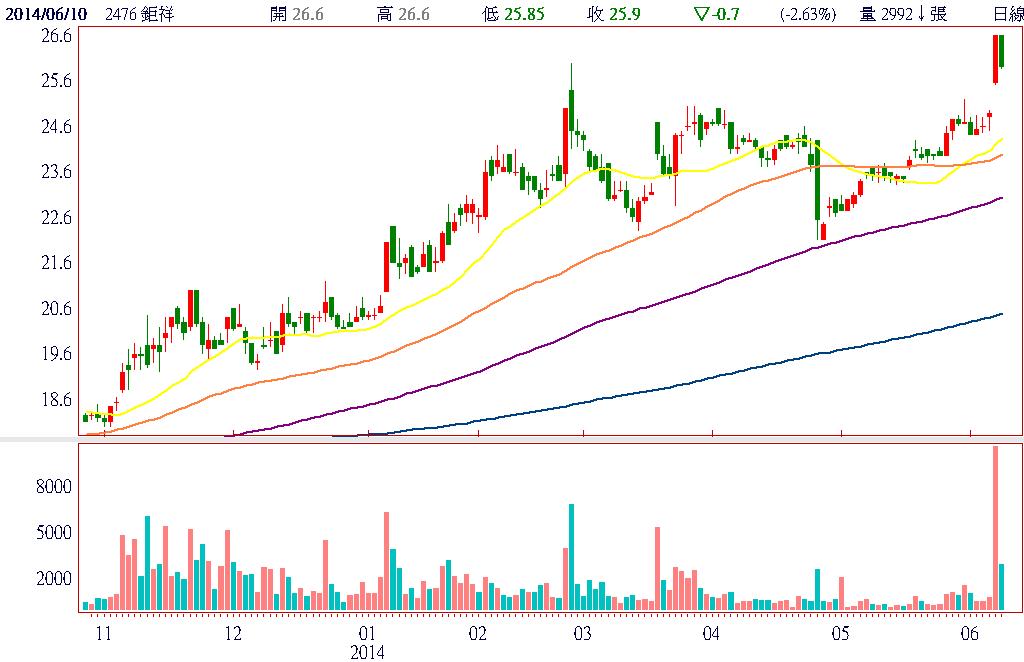The image size is (1024, 662).
Task: Click month 11 on the time axis
Action: coord(102,633)
